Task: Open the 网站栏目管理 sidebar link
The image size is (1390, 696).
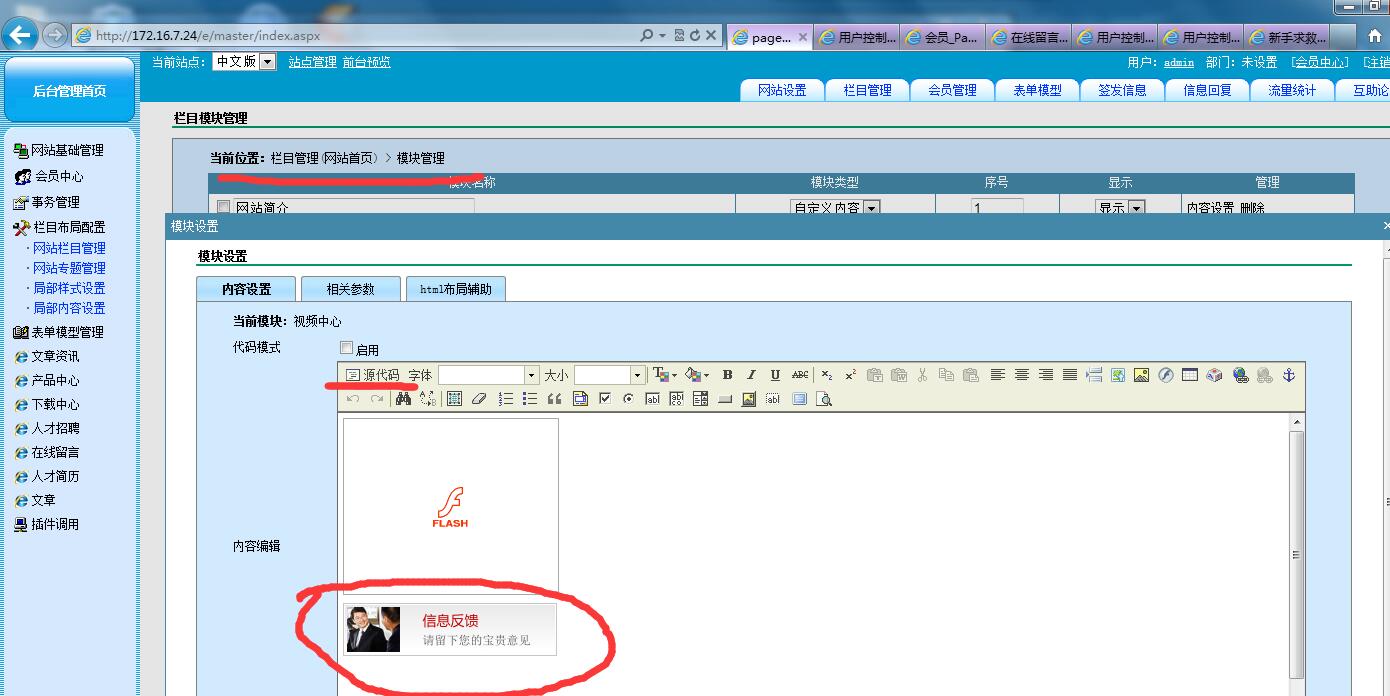Action: (69, 248)
